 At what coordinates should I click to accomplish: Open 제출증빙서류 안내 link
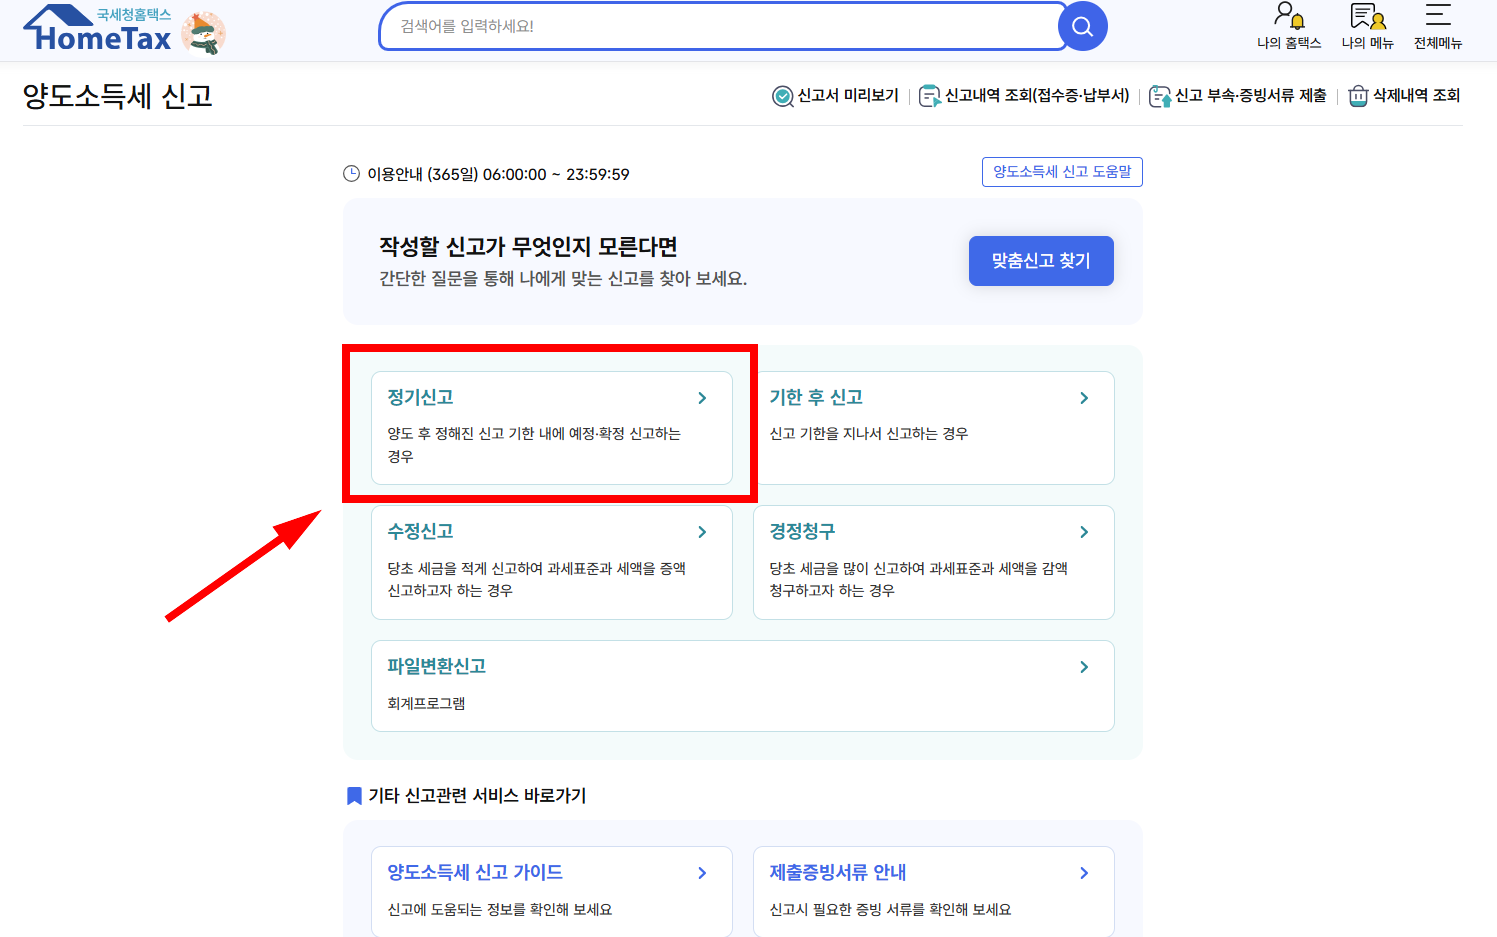pos(838,872)
